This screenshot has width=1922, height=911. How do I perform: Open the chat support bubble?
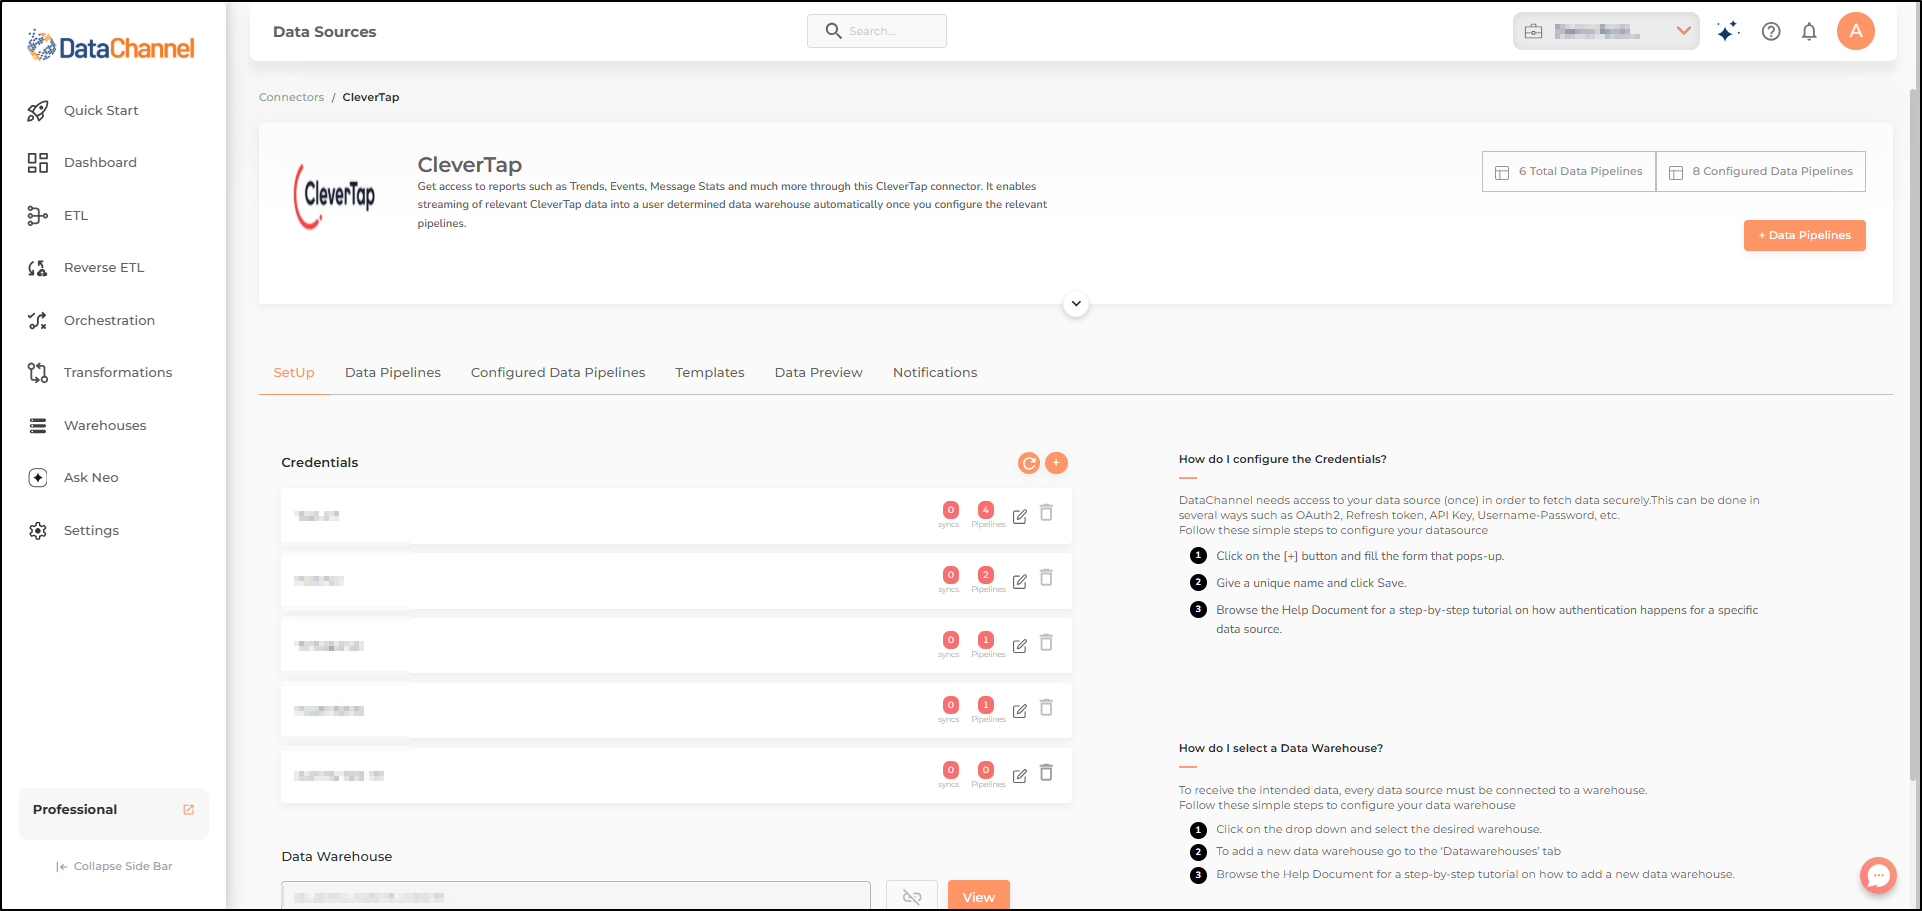[x=1878, y=876]
